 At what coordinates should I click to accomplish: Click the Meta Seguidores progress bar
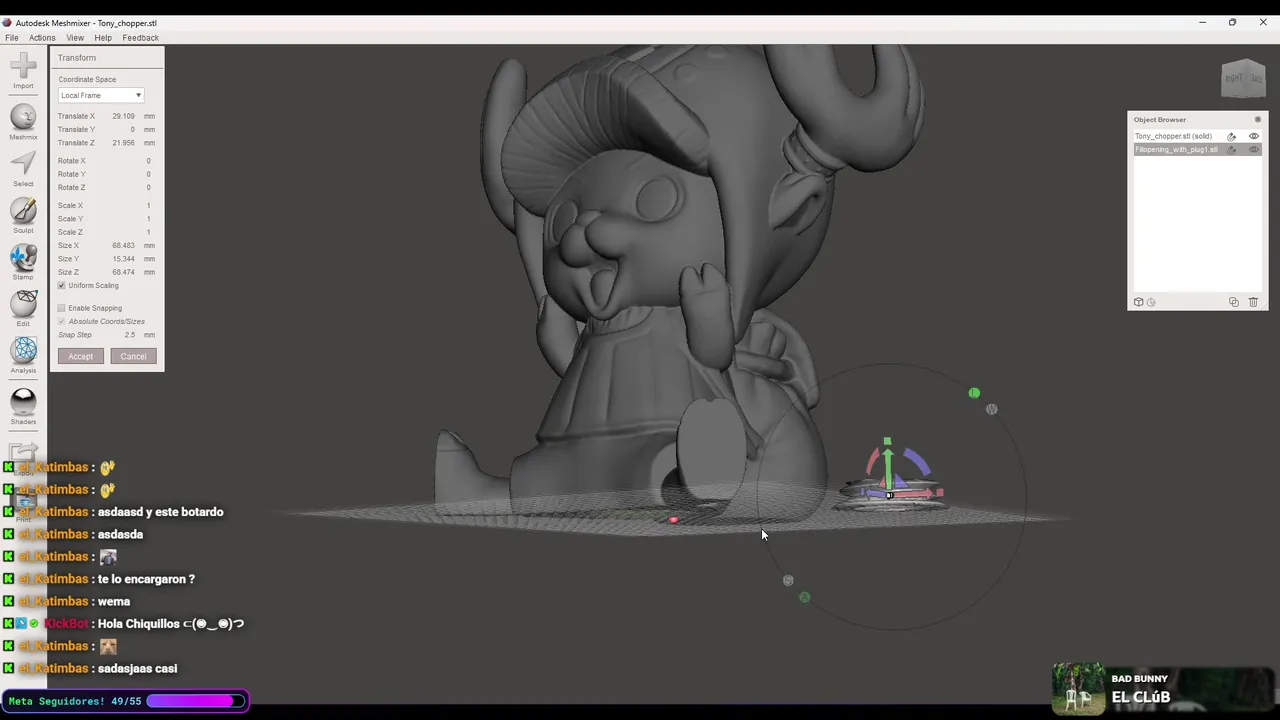196,701
